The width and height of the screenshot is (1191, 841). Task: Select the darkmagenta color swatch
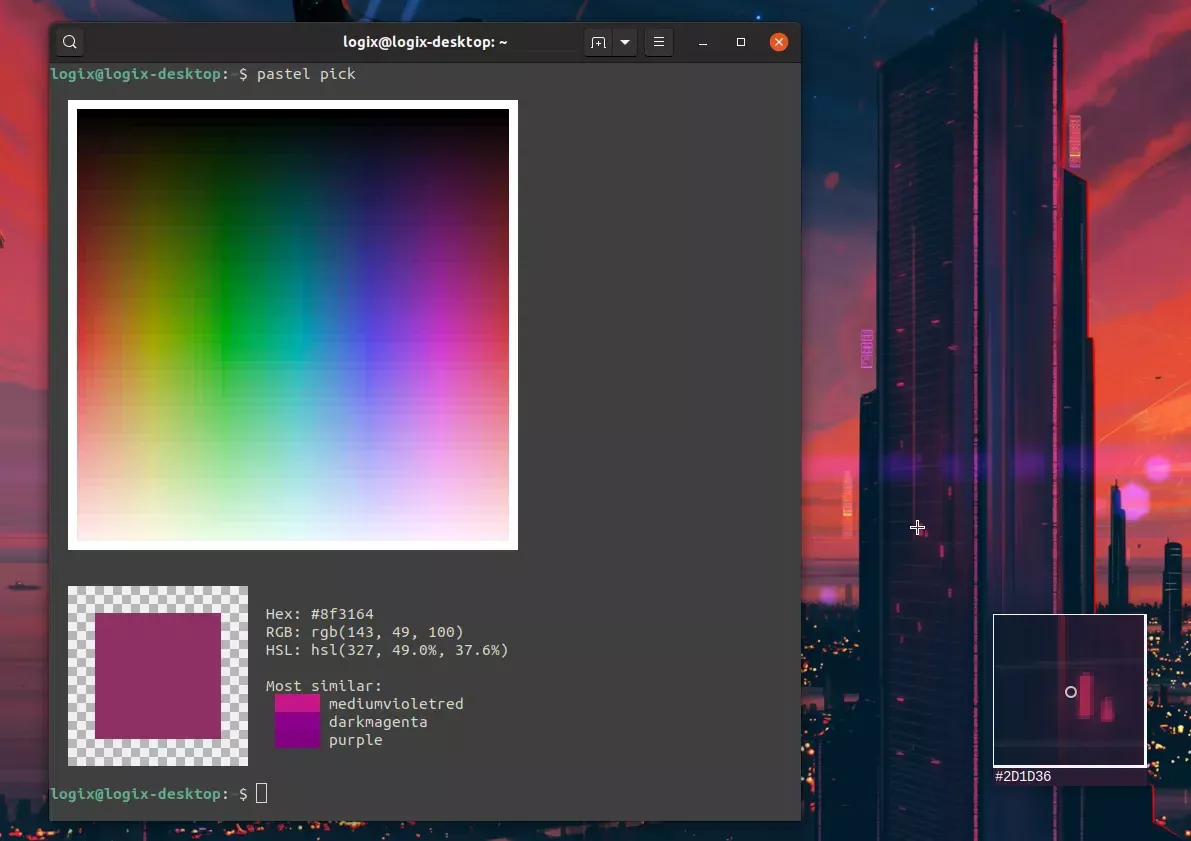click(x=297, y=722)
